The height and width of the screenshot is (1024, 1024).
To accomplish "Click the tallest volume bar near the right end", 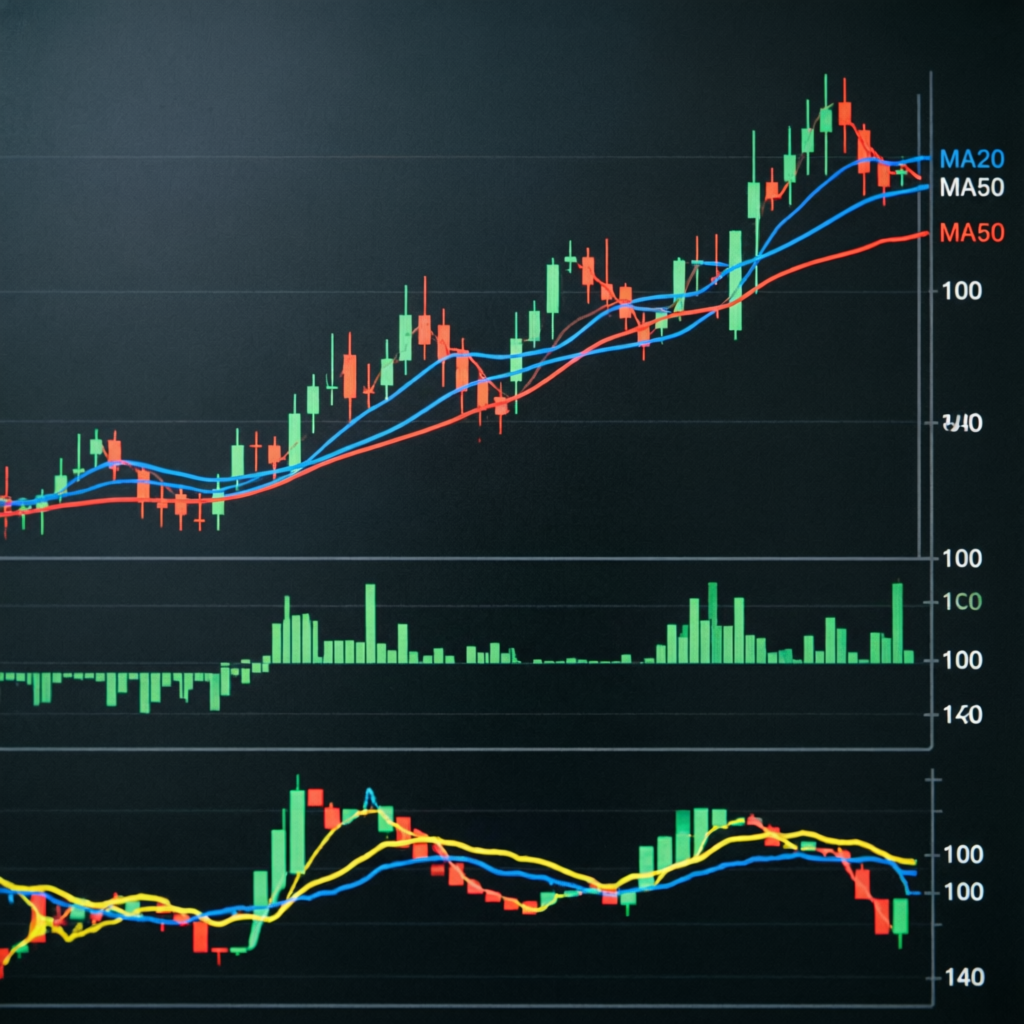I will click(897, 622).
